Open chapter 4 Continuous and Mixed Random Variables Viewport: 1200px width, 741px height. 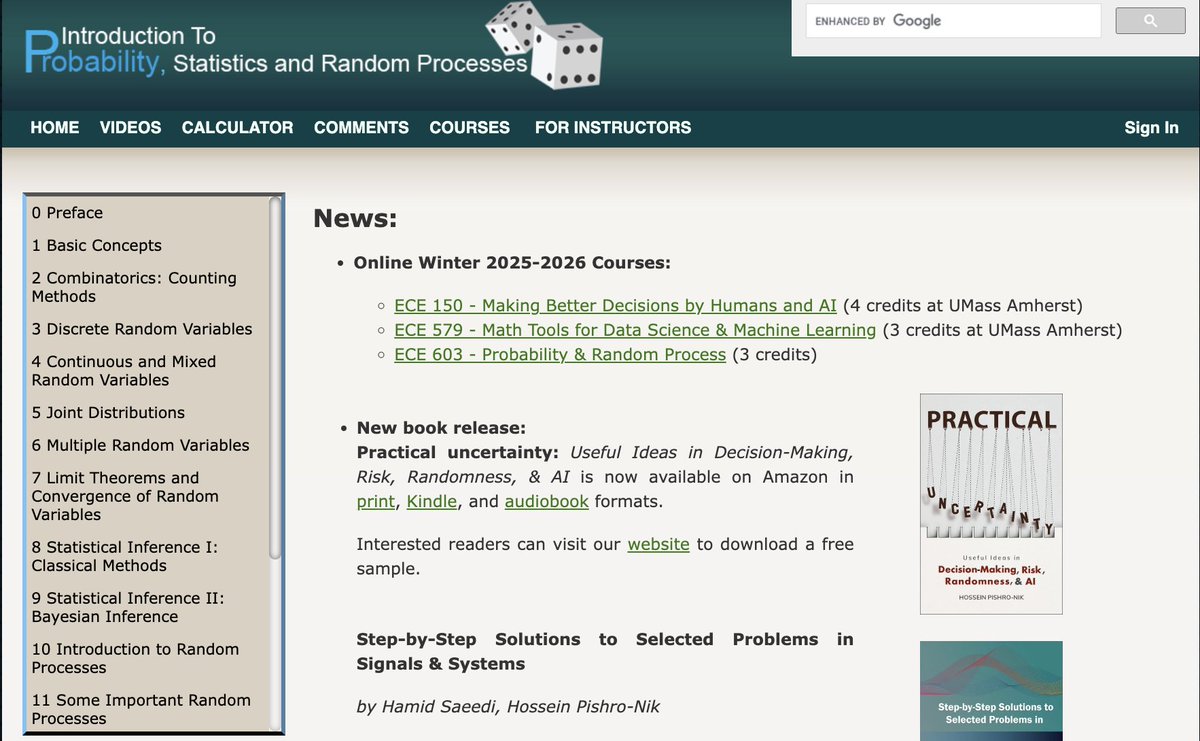tap(124, 371)
